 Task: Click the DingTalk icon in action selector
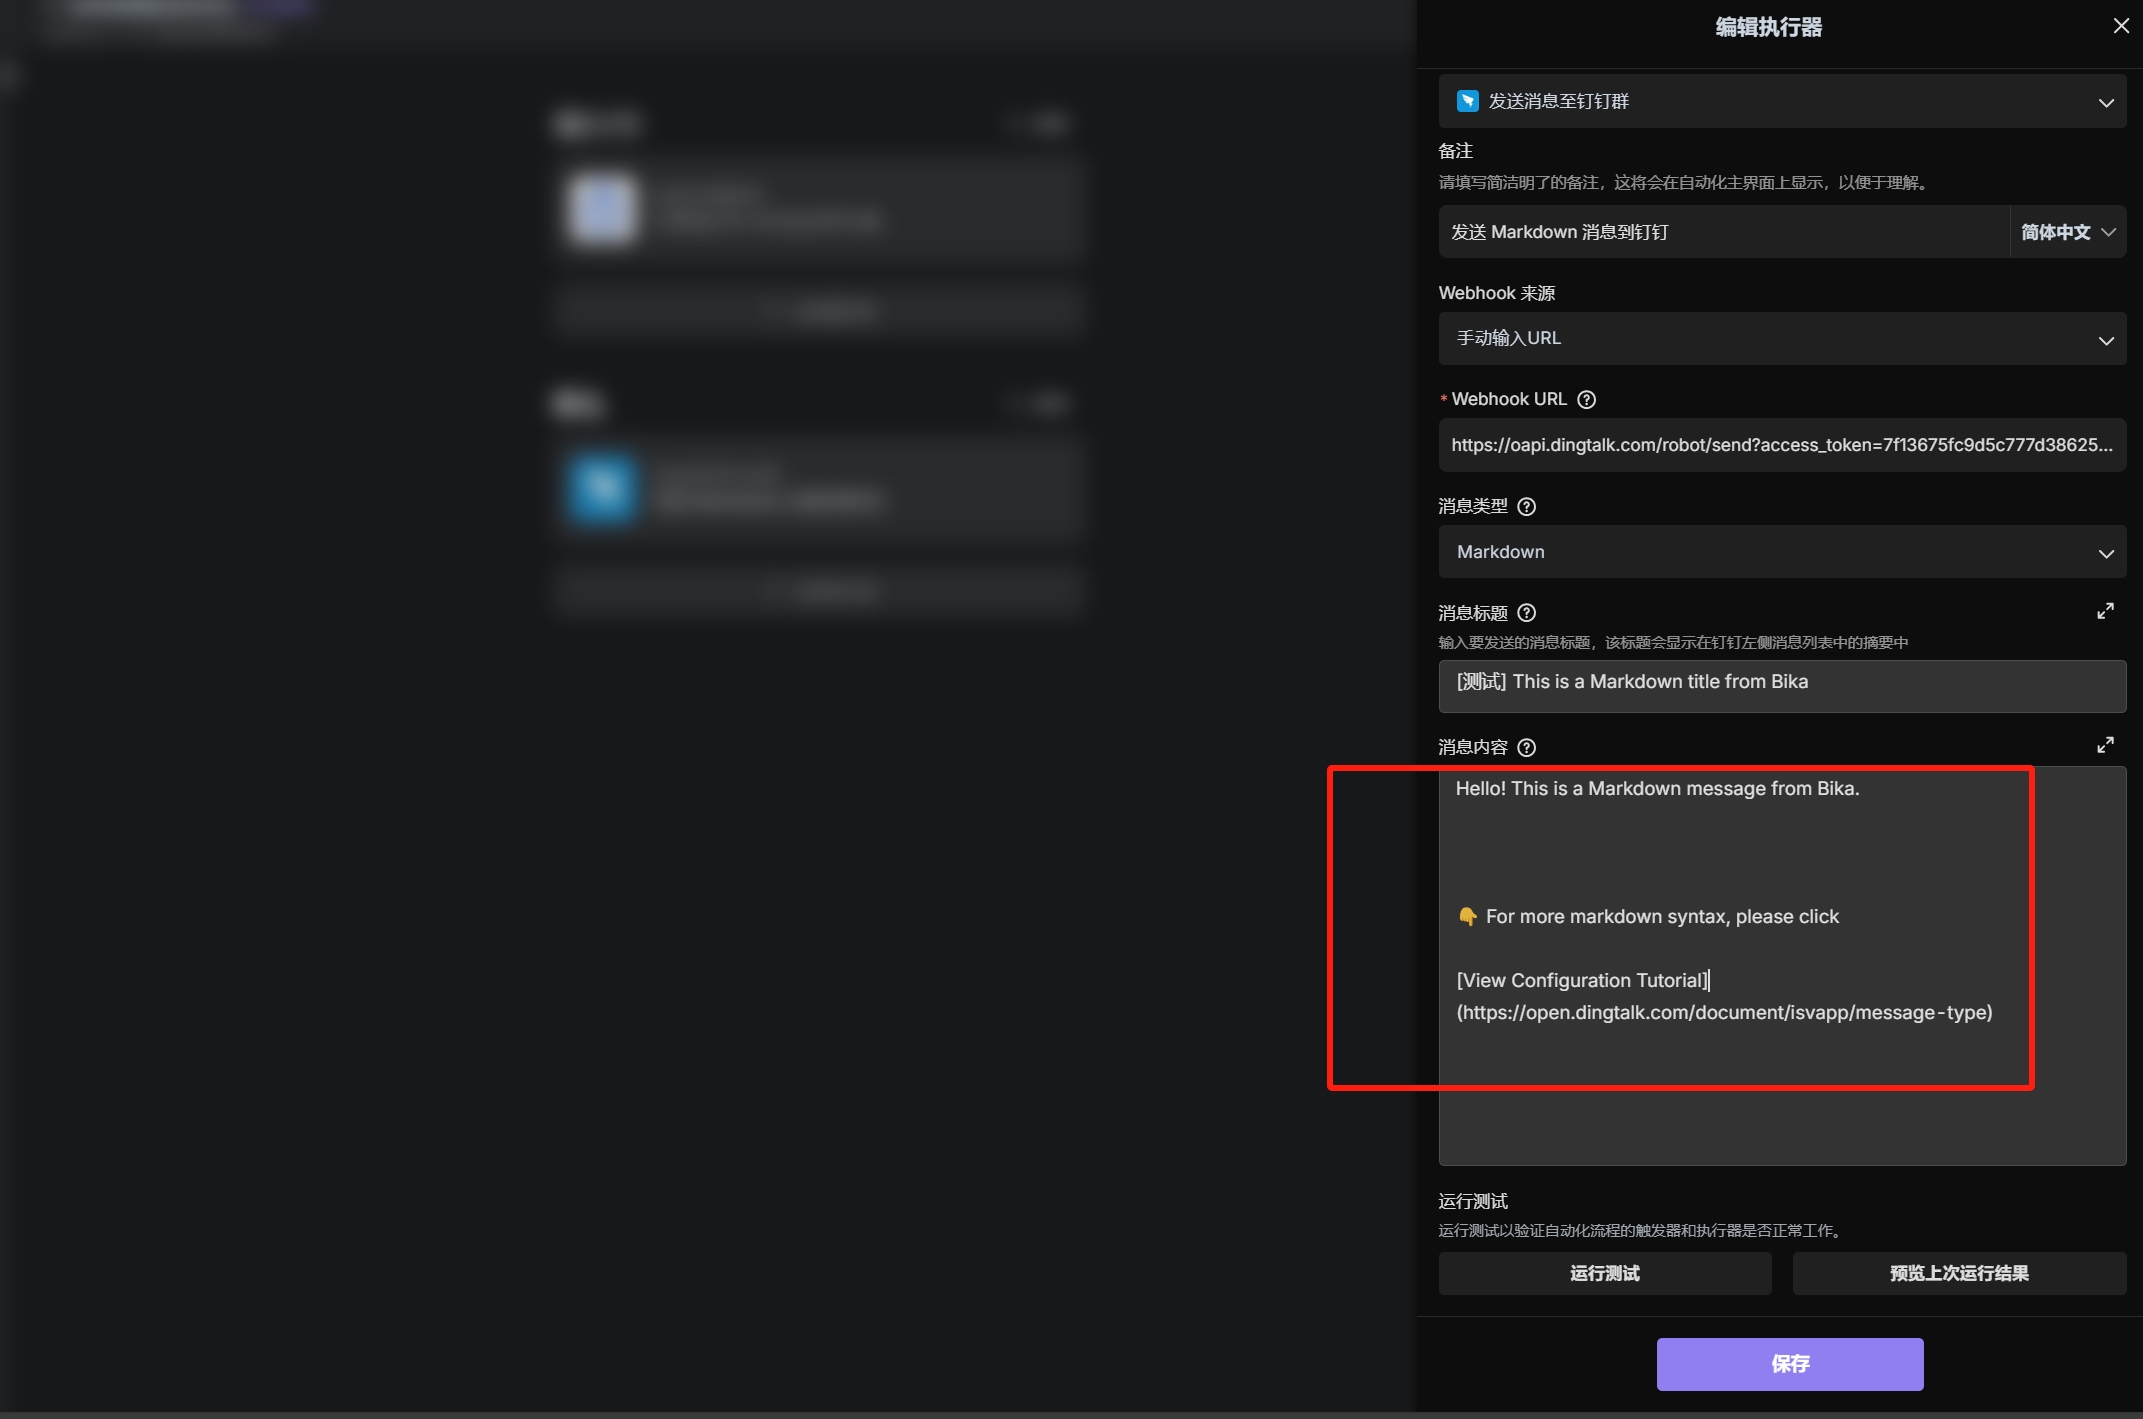point(1467,101)
